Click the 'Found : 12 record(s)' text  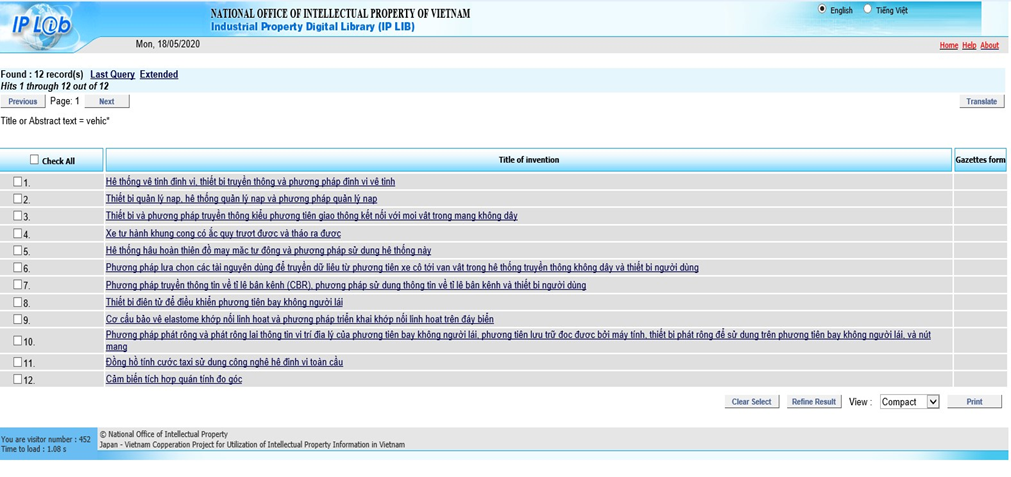pyautogui.click(x=42, y=75)
